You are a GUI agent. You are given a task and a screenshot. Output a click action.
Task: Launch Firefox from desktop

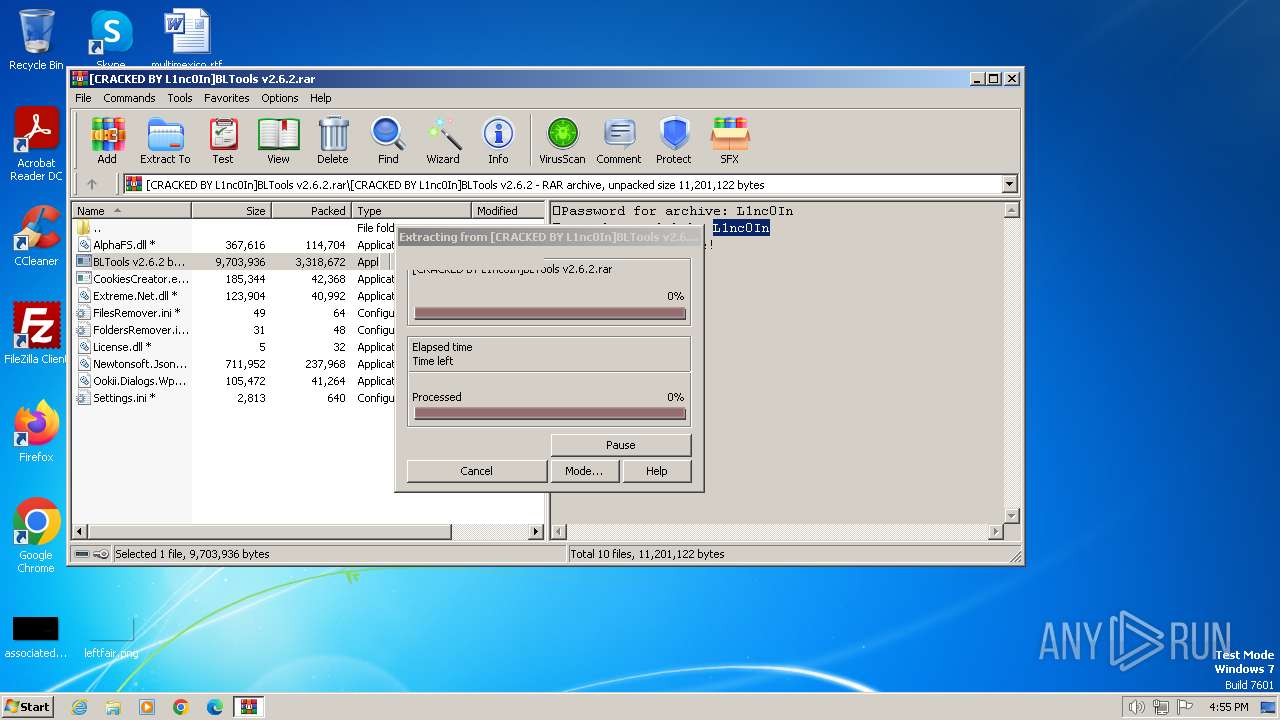(x=36, y=432)
